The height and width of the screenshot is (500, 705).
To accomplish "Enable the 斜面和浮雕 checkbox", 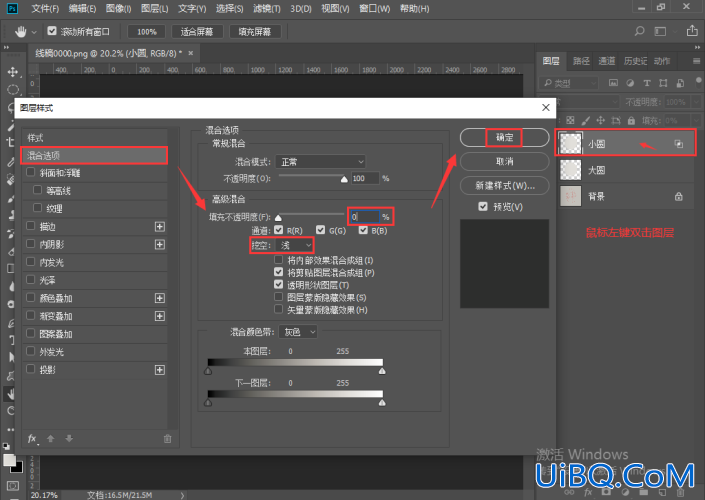I will coord(31,172).
